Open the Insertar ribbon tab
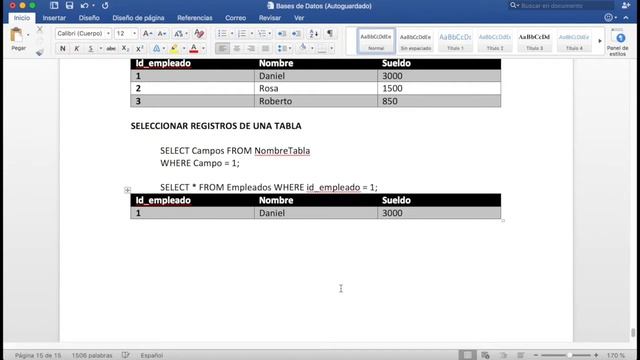640x360 pixels. pos(54,18)
